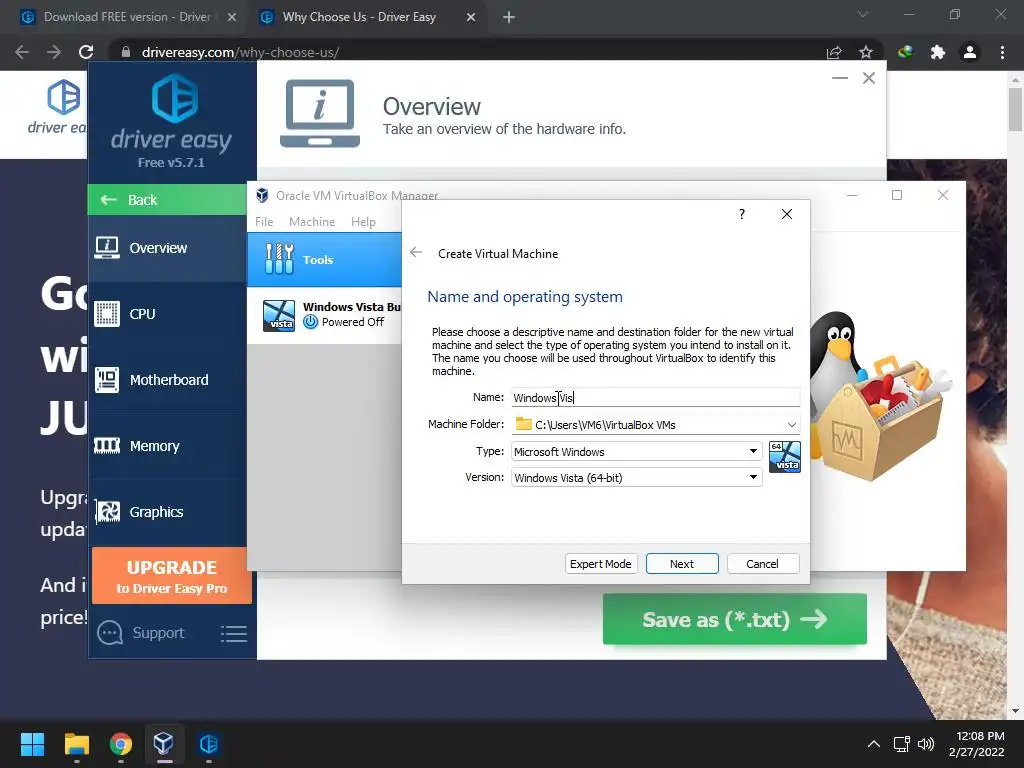Open Overview in Driver Easy sidebar

click(167, 248)
